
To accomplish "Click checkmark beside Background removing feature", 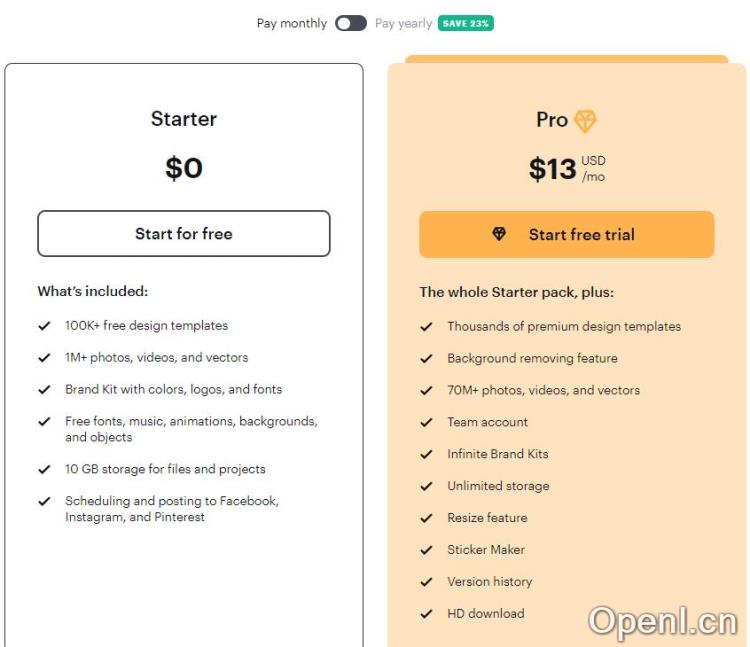I will coord(426,359).
